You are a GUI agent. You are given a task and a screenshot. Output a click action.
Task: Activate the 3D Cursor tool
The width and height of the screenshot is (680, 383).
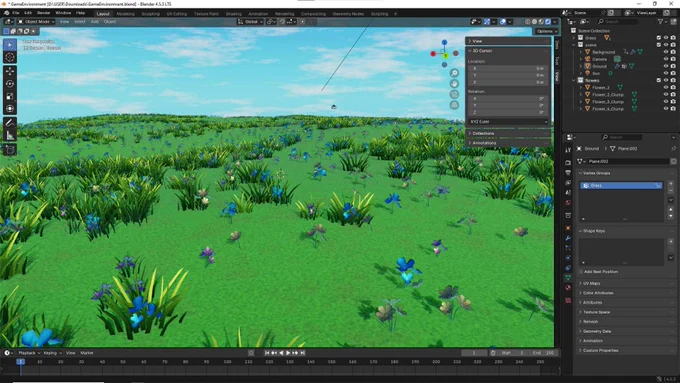10,57
